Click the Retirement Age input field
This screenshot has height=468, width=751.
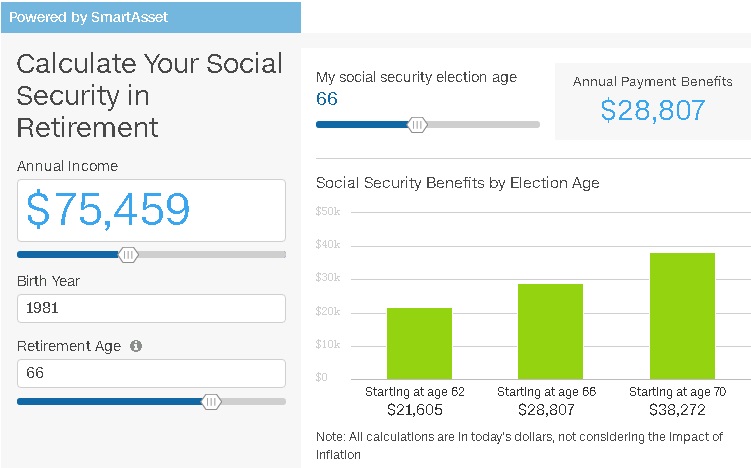click(151, 373)
